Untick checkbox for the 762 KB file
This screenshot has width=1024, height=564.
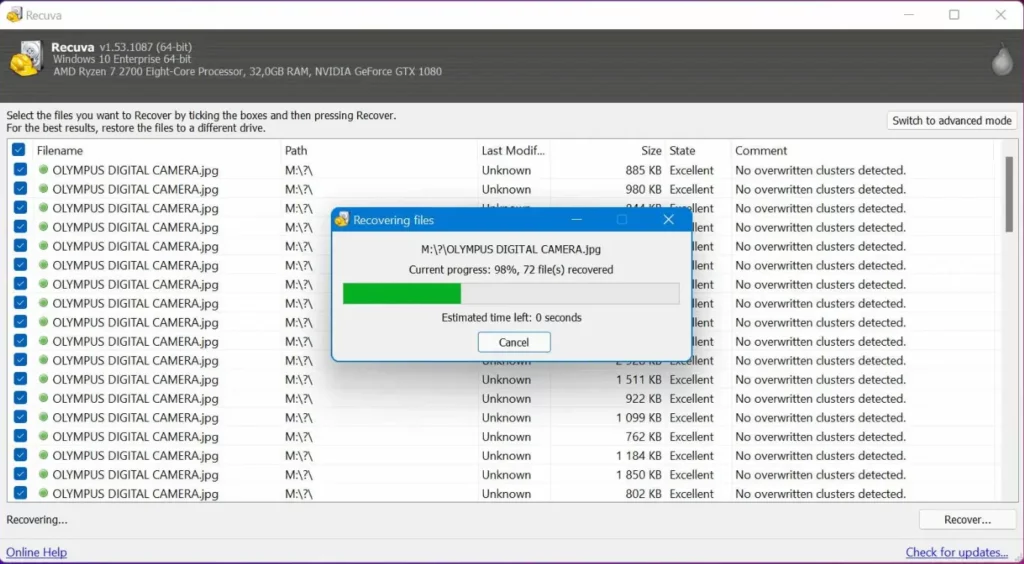20,435
